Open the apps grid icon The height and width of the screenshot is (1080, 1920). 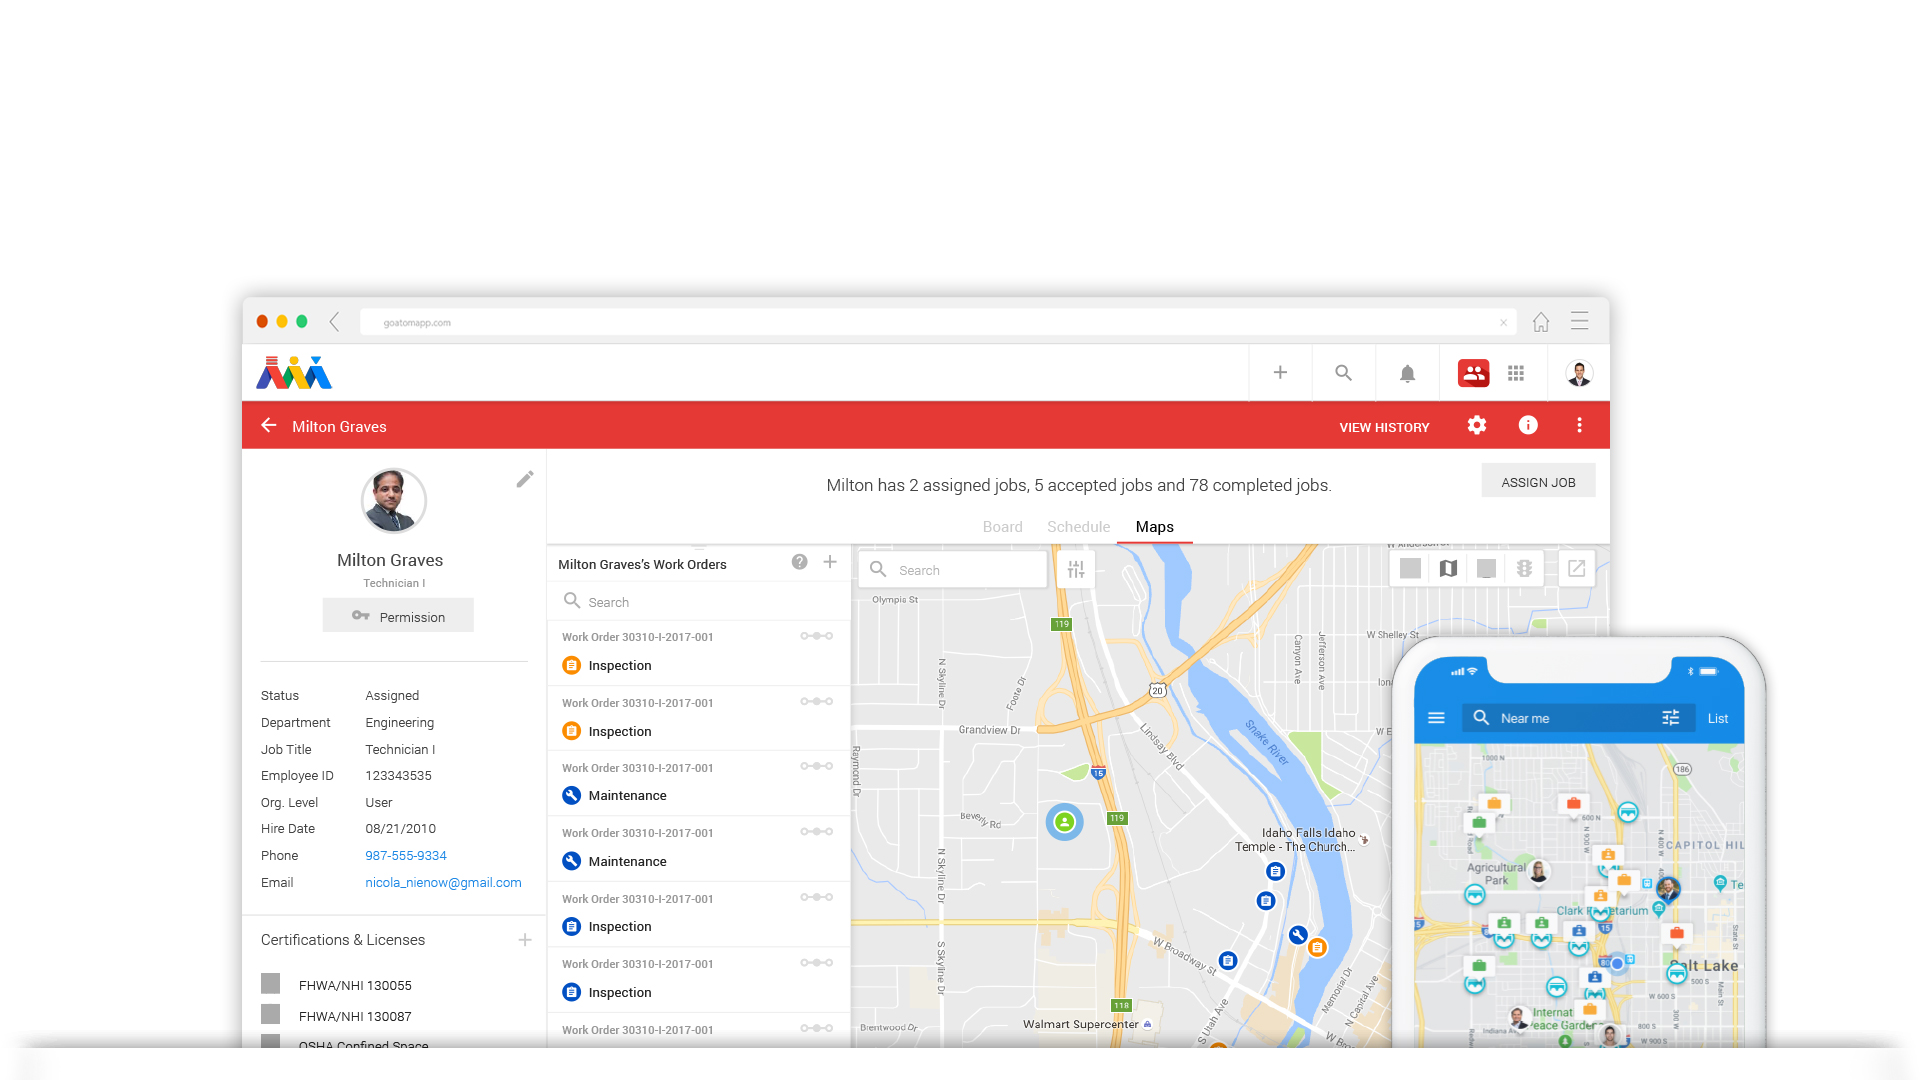[1516, 373]
